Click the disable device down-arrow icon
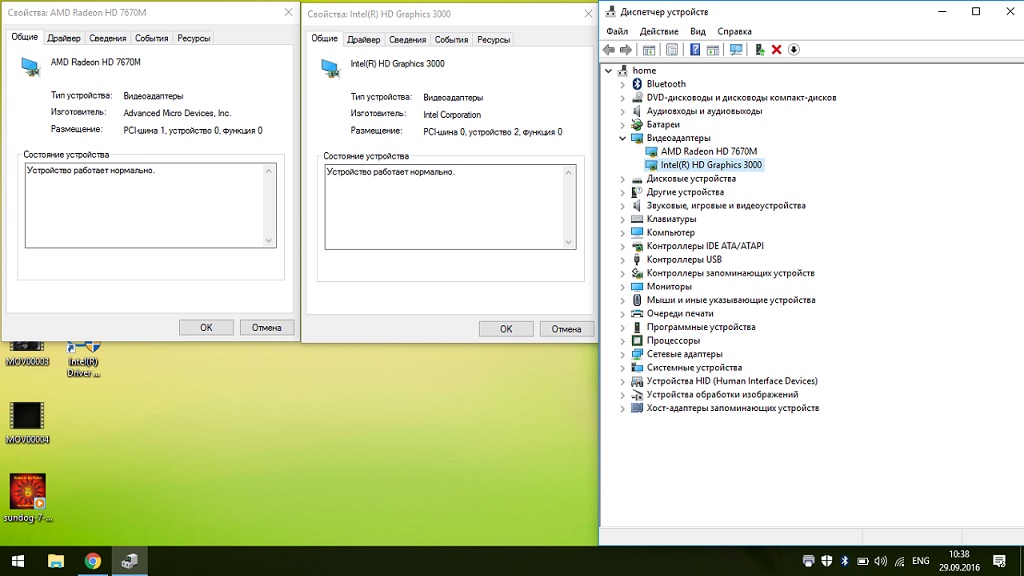This screenshot has width=1024, height=576. point(794,50)
